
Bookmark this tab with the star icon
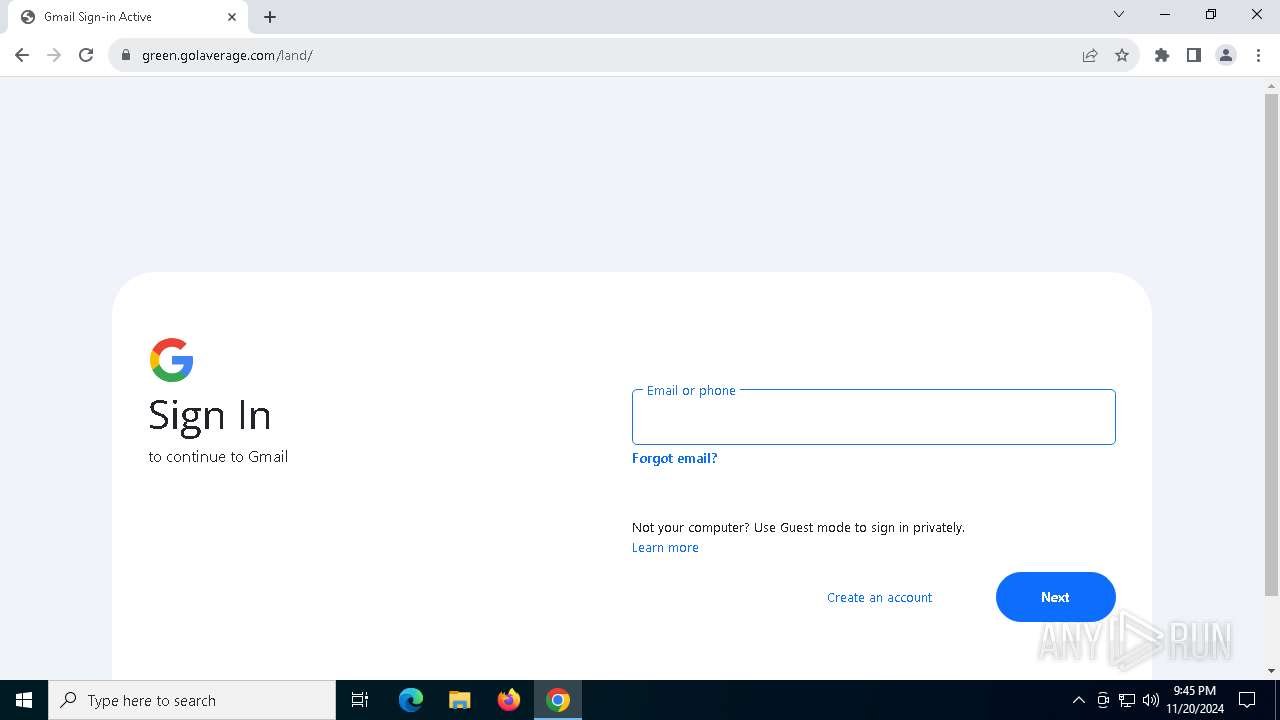[x=1122, y=55]
